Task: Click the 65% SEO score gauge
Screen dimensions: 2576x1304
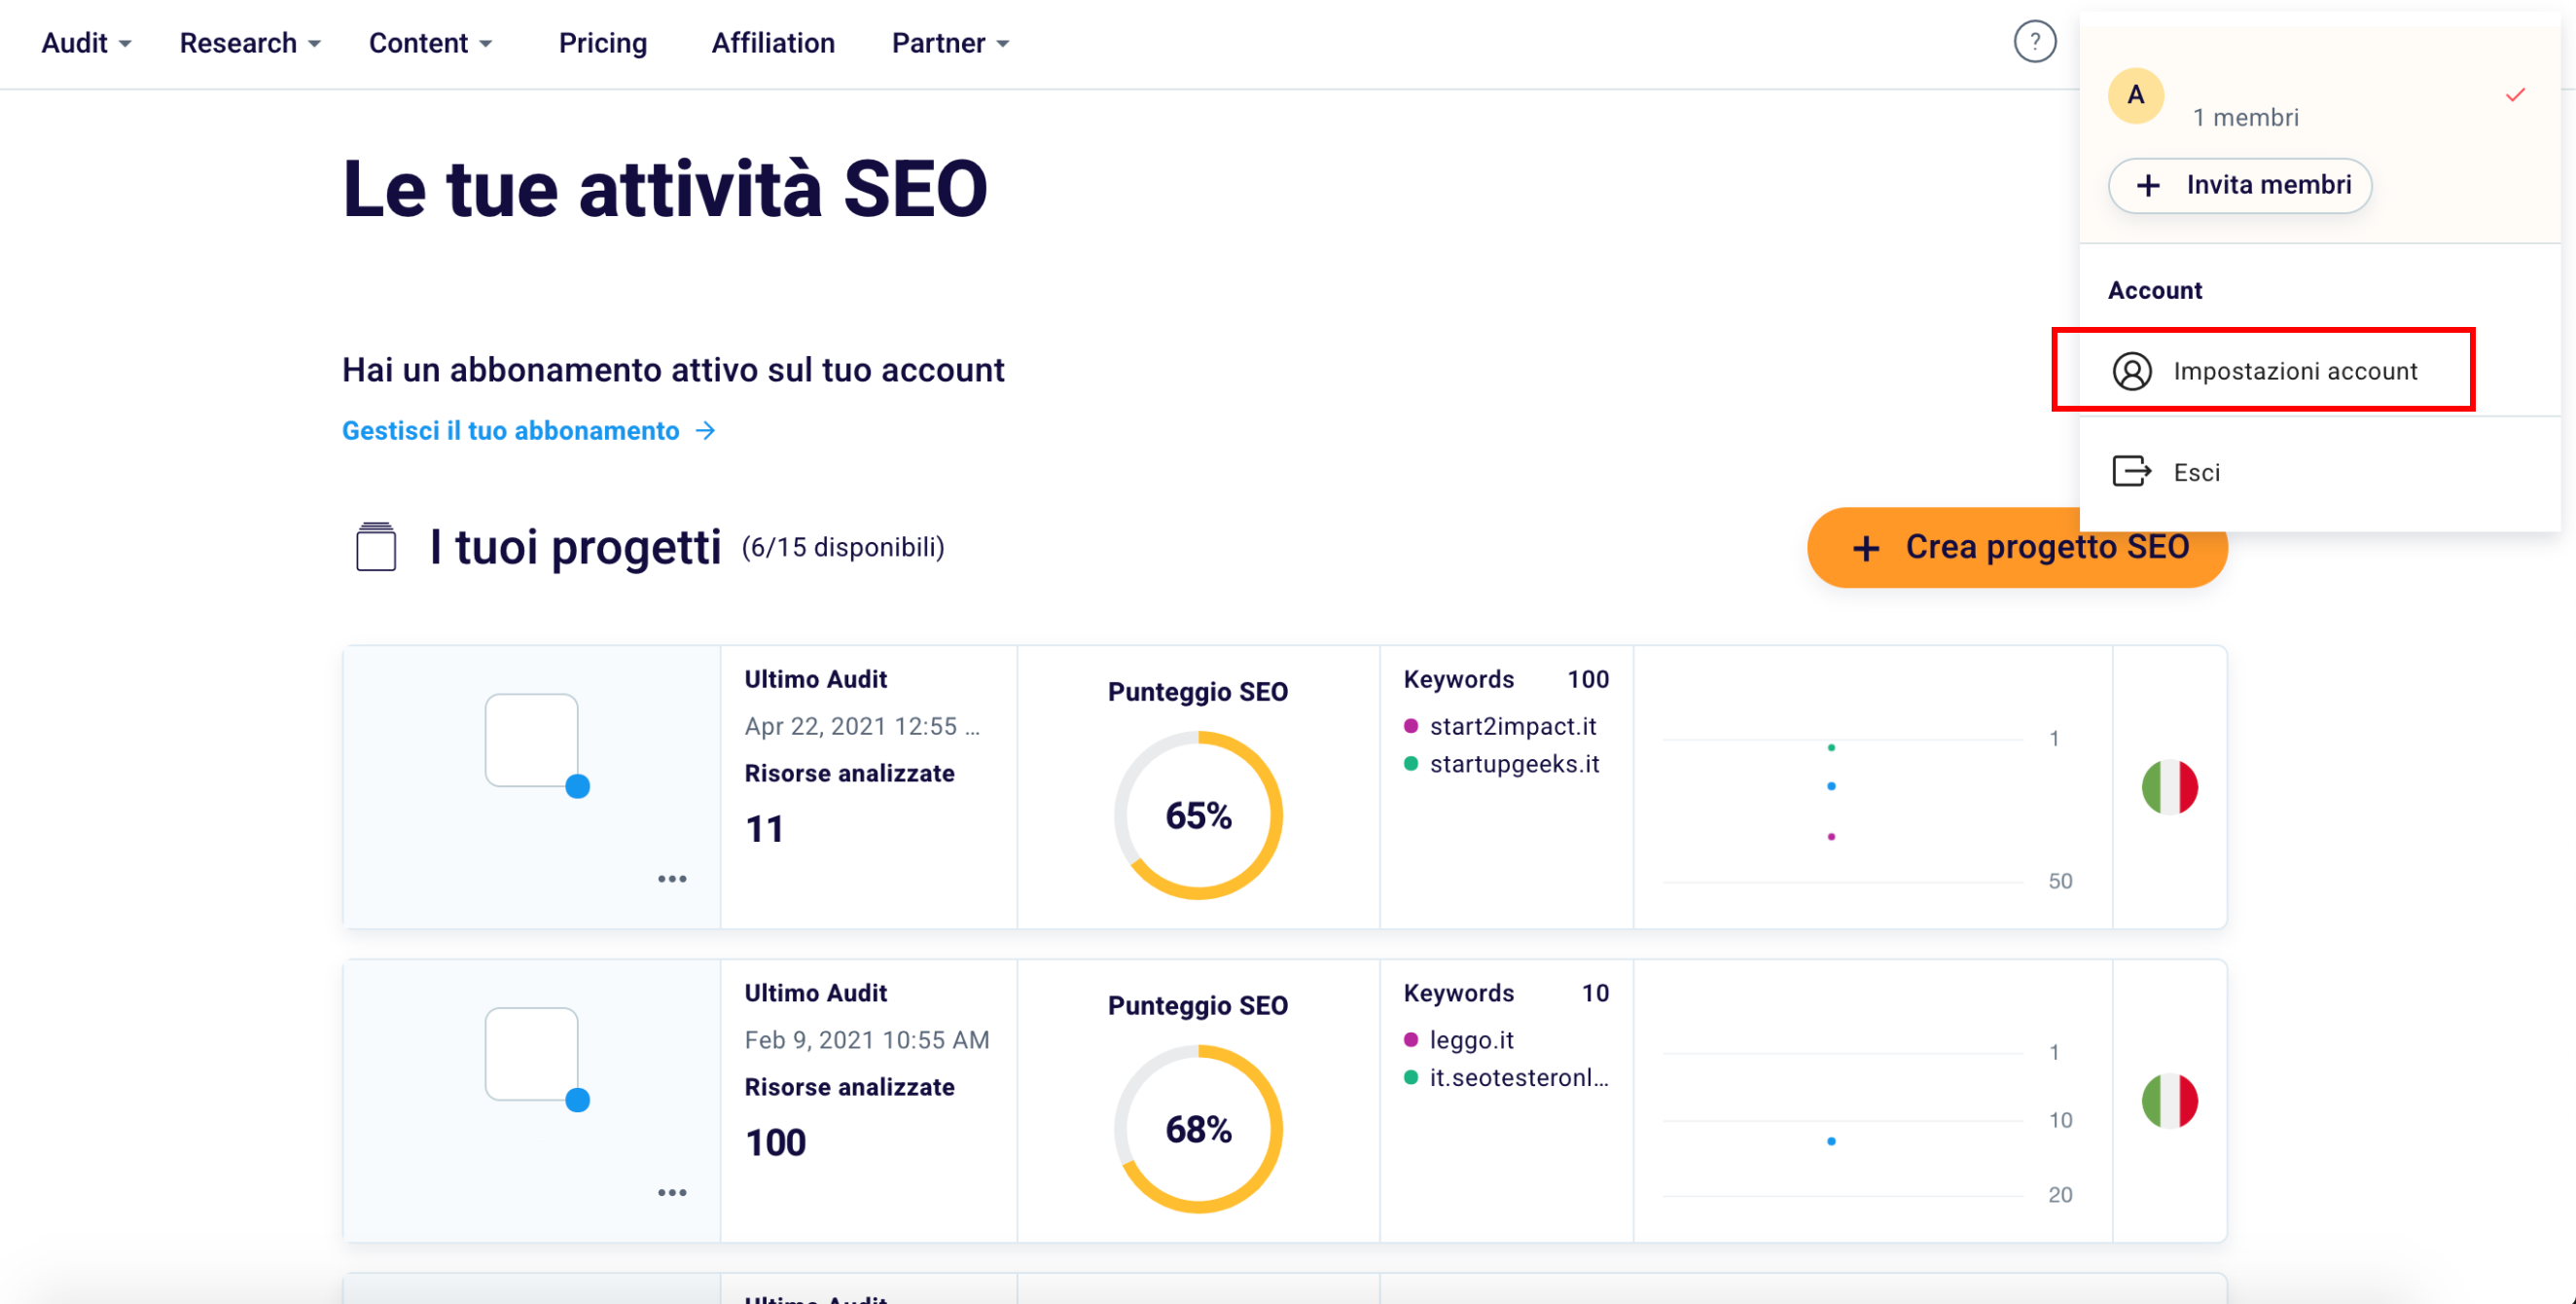Action: [x=1197, y=815]
